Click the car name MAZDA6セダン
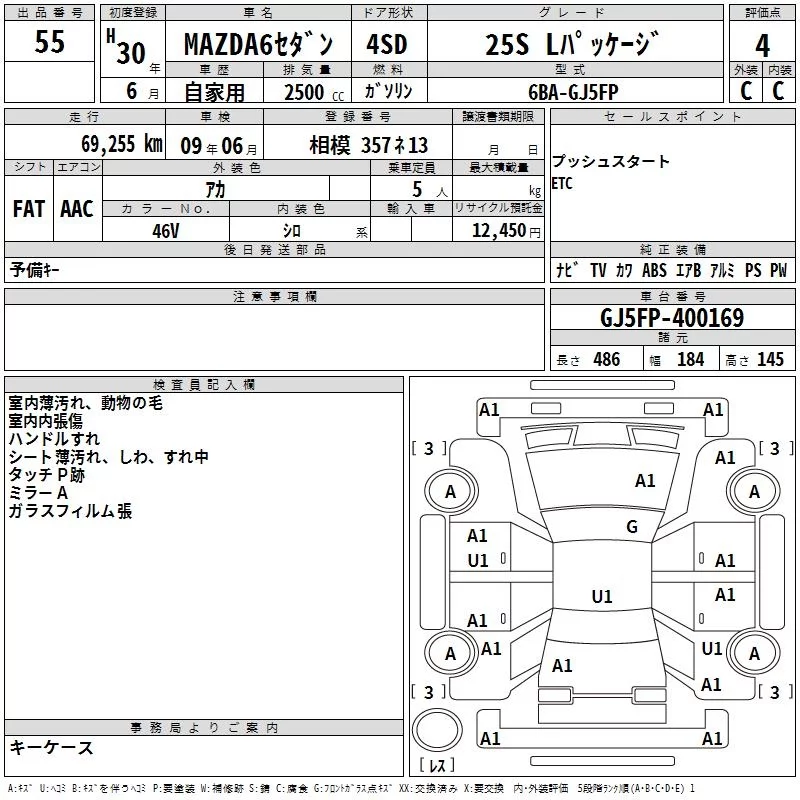 (x=258, y=44)
